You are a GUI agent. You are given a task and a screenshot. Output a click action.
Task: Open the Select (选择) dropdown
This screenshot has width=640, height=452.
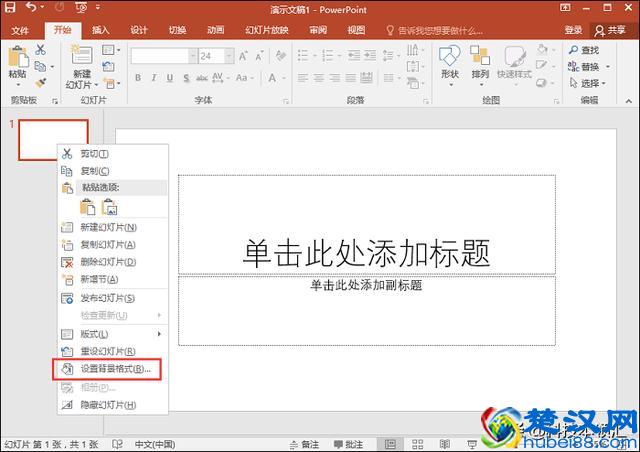[587, 83]
